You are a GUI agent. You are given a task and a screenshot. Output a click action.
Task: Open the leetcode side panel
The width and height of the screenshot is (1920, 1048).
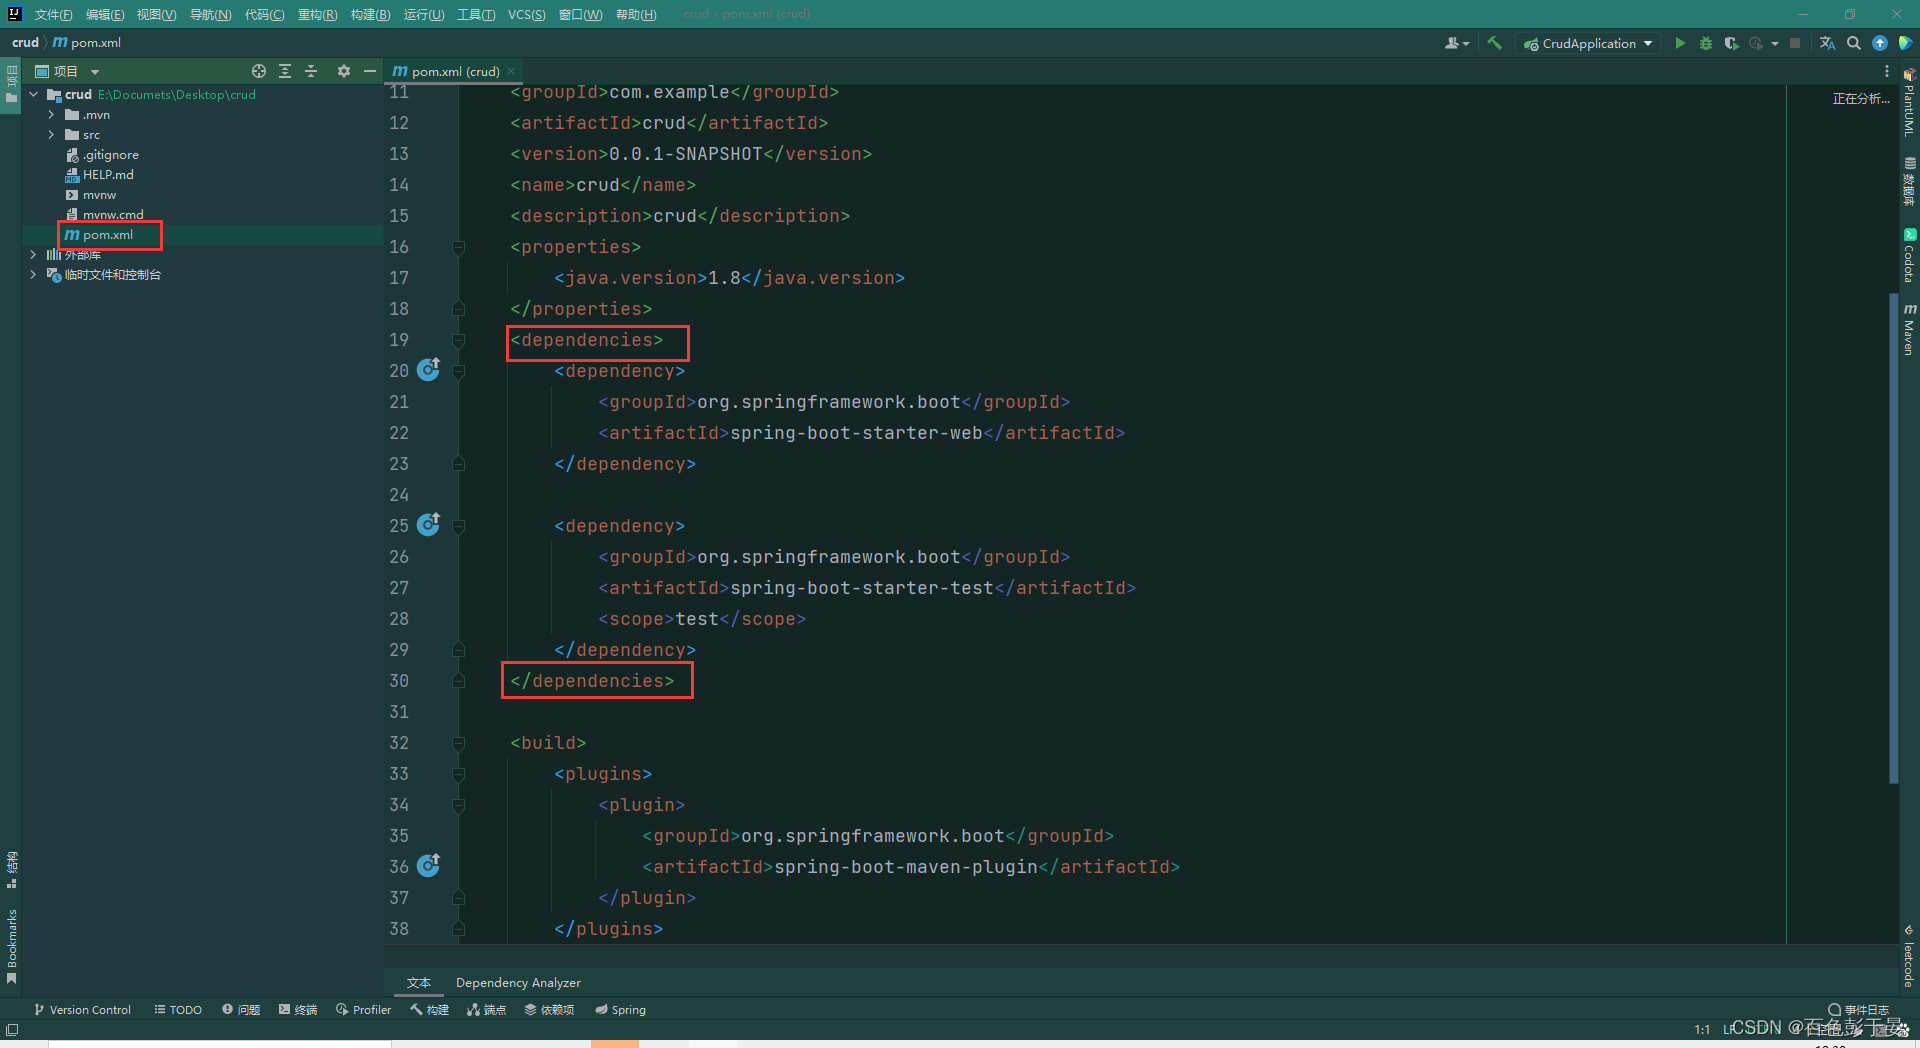click(1909, 956)
